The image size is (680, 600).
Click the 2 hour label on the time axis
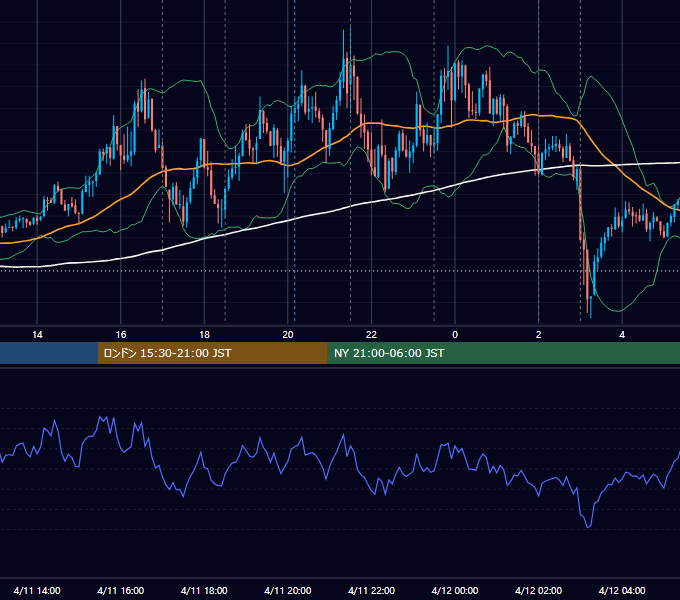click(x=539, y=335)
